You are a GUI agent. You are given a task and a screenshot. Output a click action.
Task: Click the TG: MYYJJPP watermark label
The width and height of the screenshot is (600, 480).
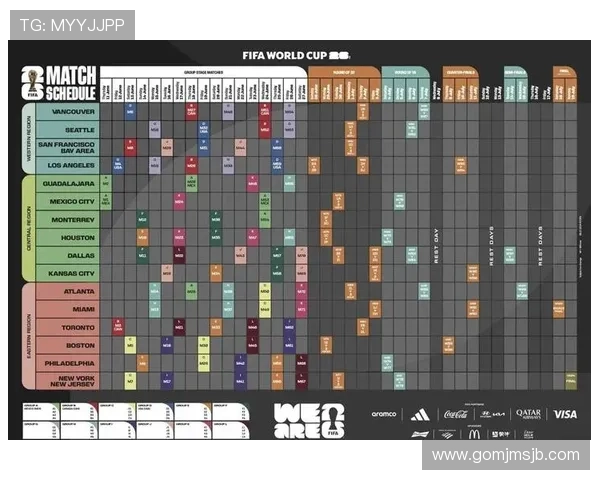tap(72, 24)
